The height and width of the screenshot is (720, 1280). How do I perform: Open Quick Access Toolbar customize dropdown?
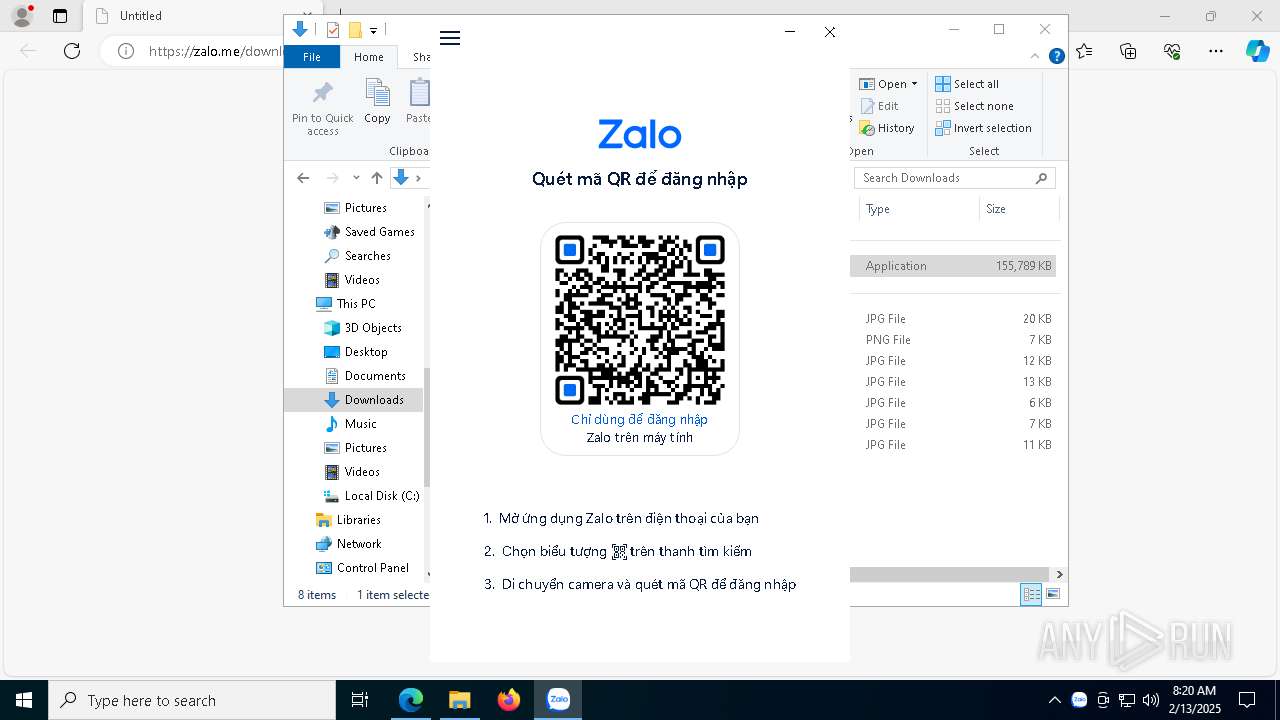coord(373,30)
